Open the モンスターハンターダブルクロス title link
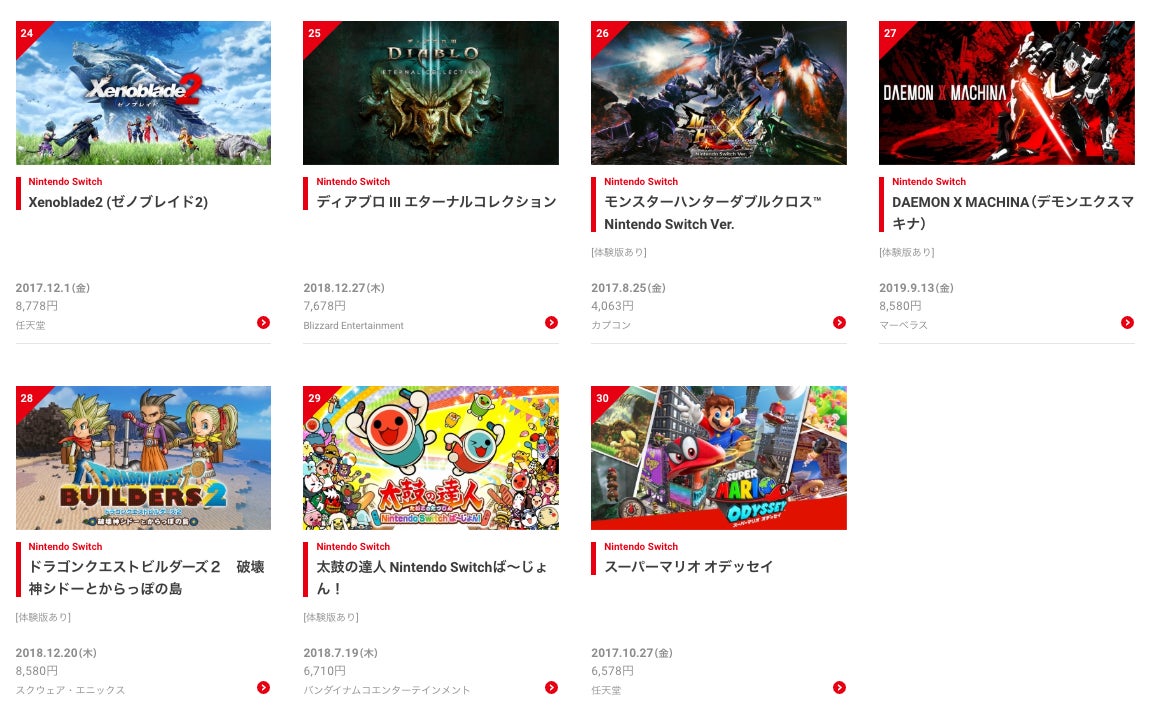Image resolution: width=1154 pixels, height=707 pixels. tap(712, 213)
